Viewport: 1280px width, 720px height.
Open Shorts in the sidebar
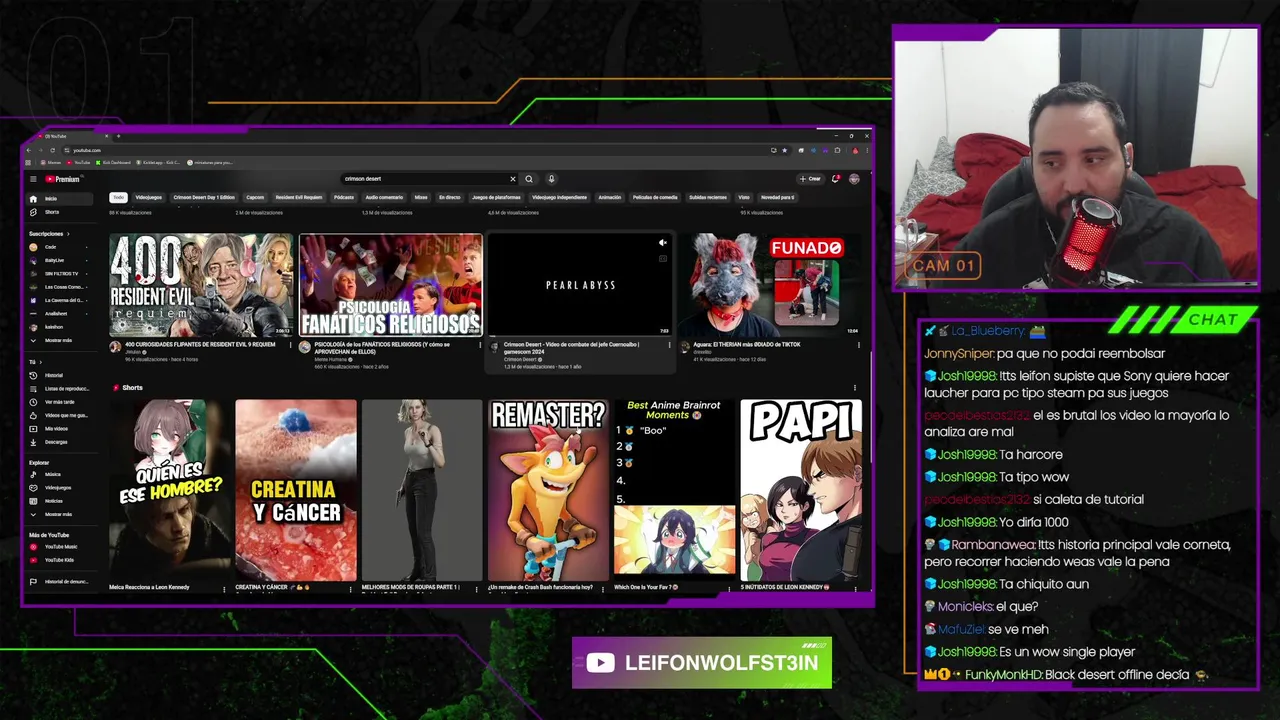[60, 212]
